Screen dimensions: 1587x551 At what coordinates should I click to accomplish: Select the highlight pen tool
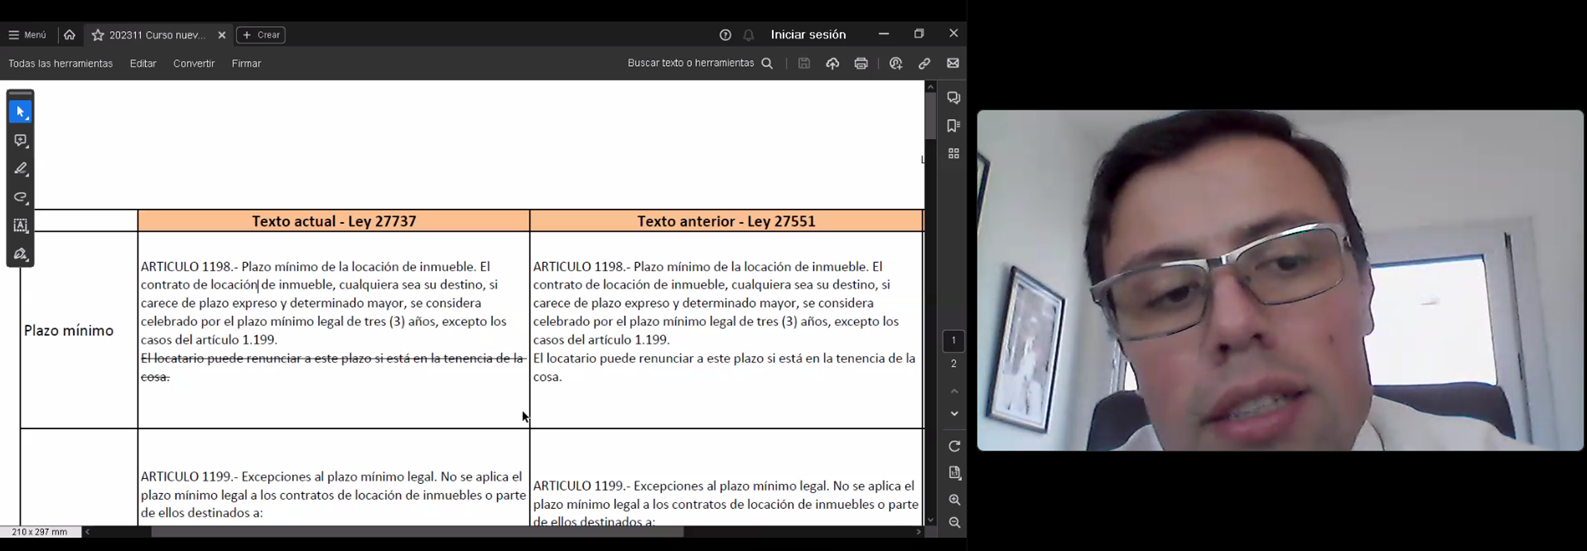coord(20,169)
